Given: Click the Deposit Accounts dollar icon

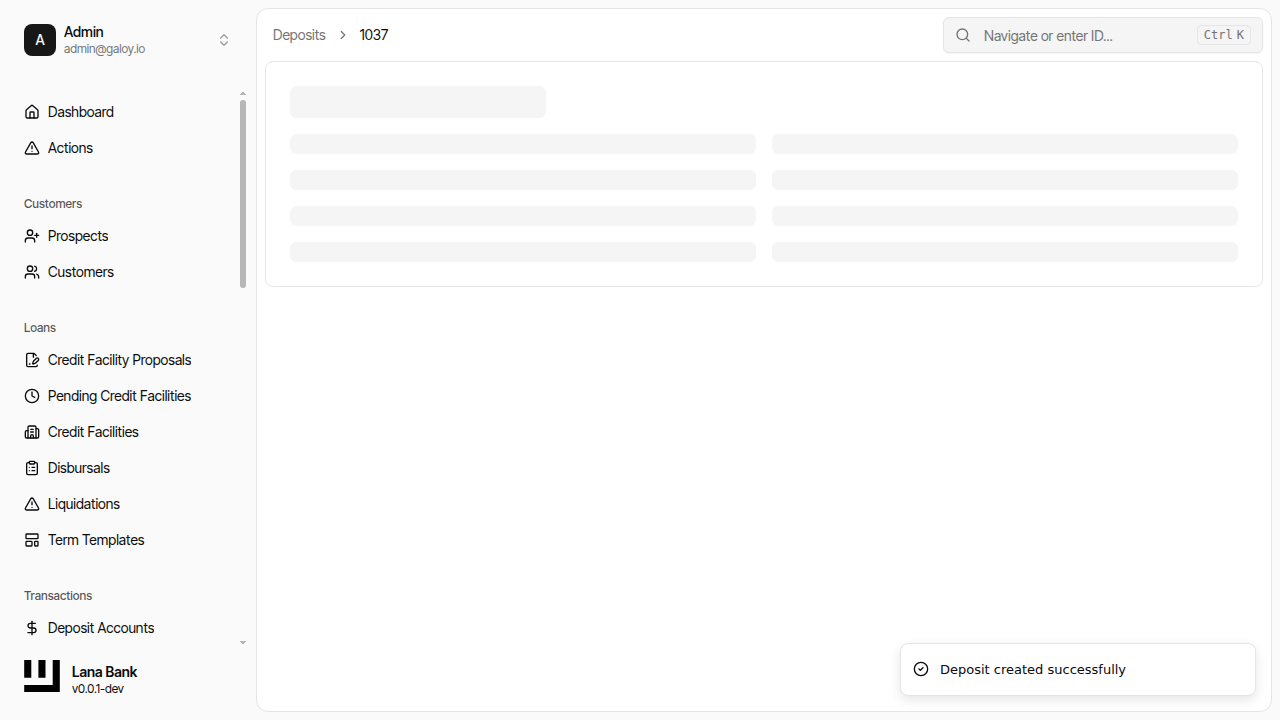Looking at the screenshot, I should pos(32,628).
